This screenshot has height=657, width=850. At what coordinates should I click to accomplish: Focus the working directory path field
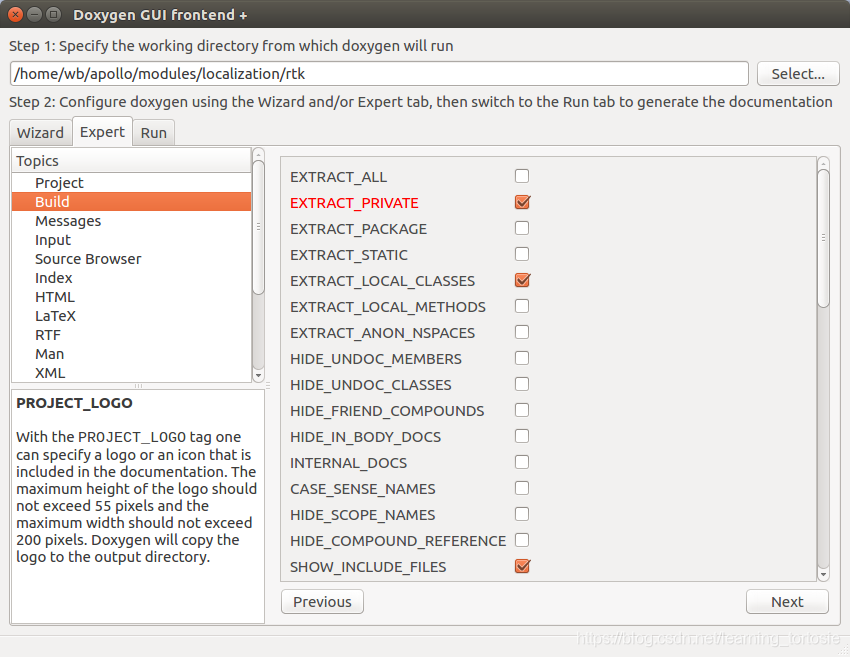tap(379, 74)
